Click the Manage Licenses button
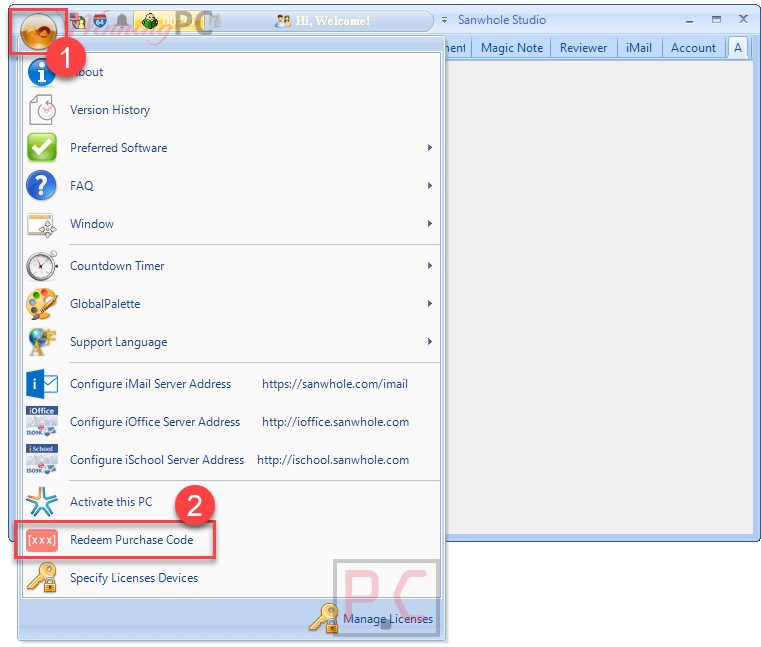The image size is (761, 647). (x=372, y=619)
